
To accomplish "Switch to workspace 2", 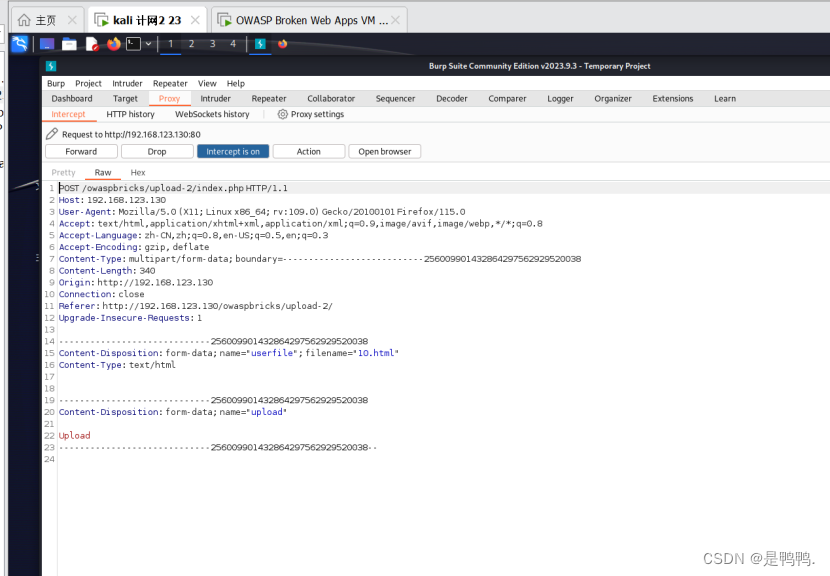I will (x=192, y=44).
